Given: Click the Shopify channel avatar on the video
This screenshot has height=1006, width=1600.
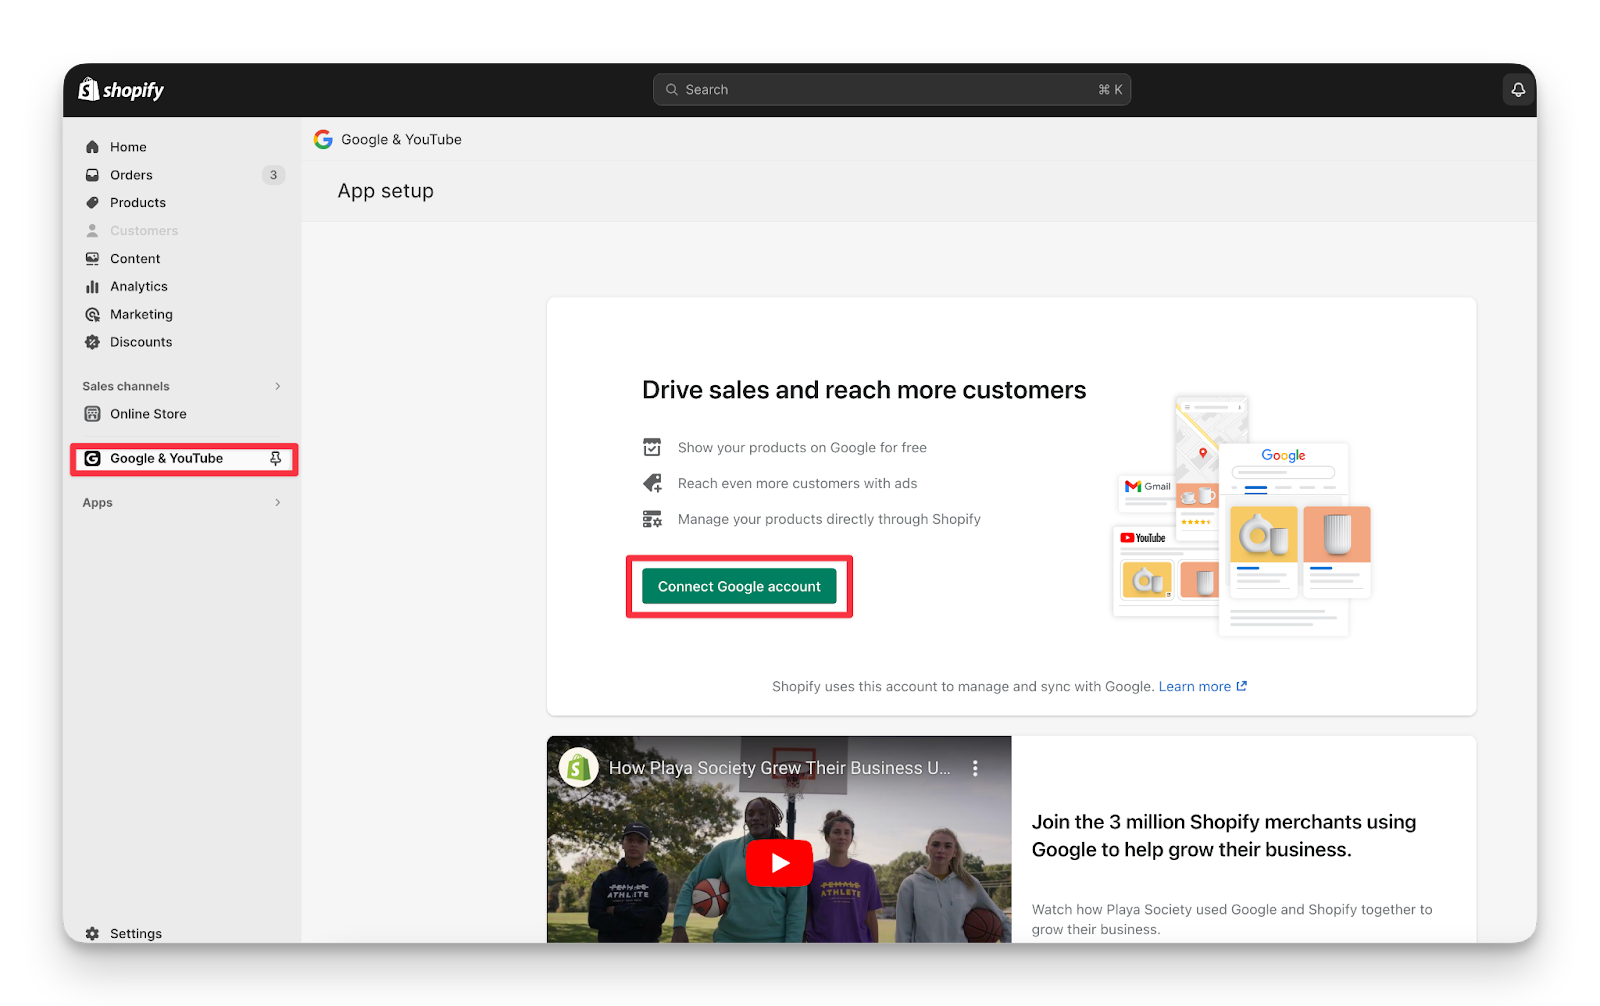Looking at the screenshot, I should 578,768.
